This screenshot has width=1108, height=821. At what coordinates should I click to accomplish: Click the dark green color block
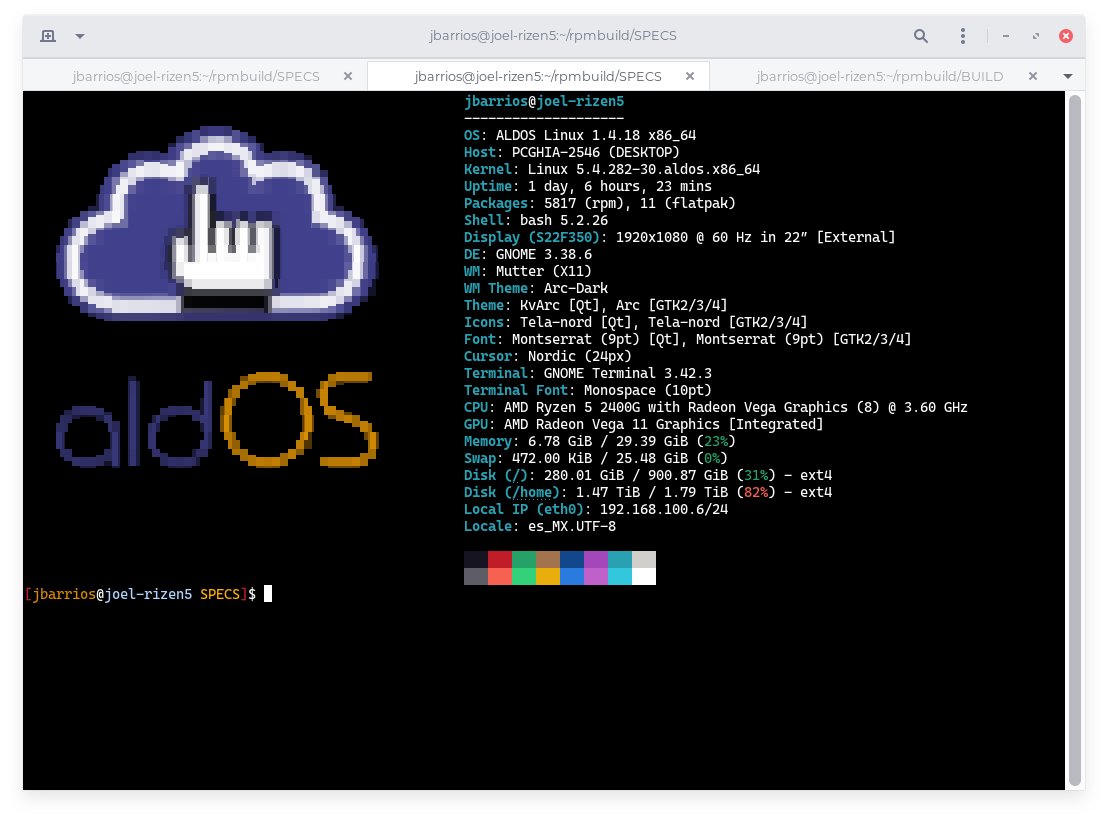(x=524, y=560)
